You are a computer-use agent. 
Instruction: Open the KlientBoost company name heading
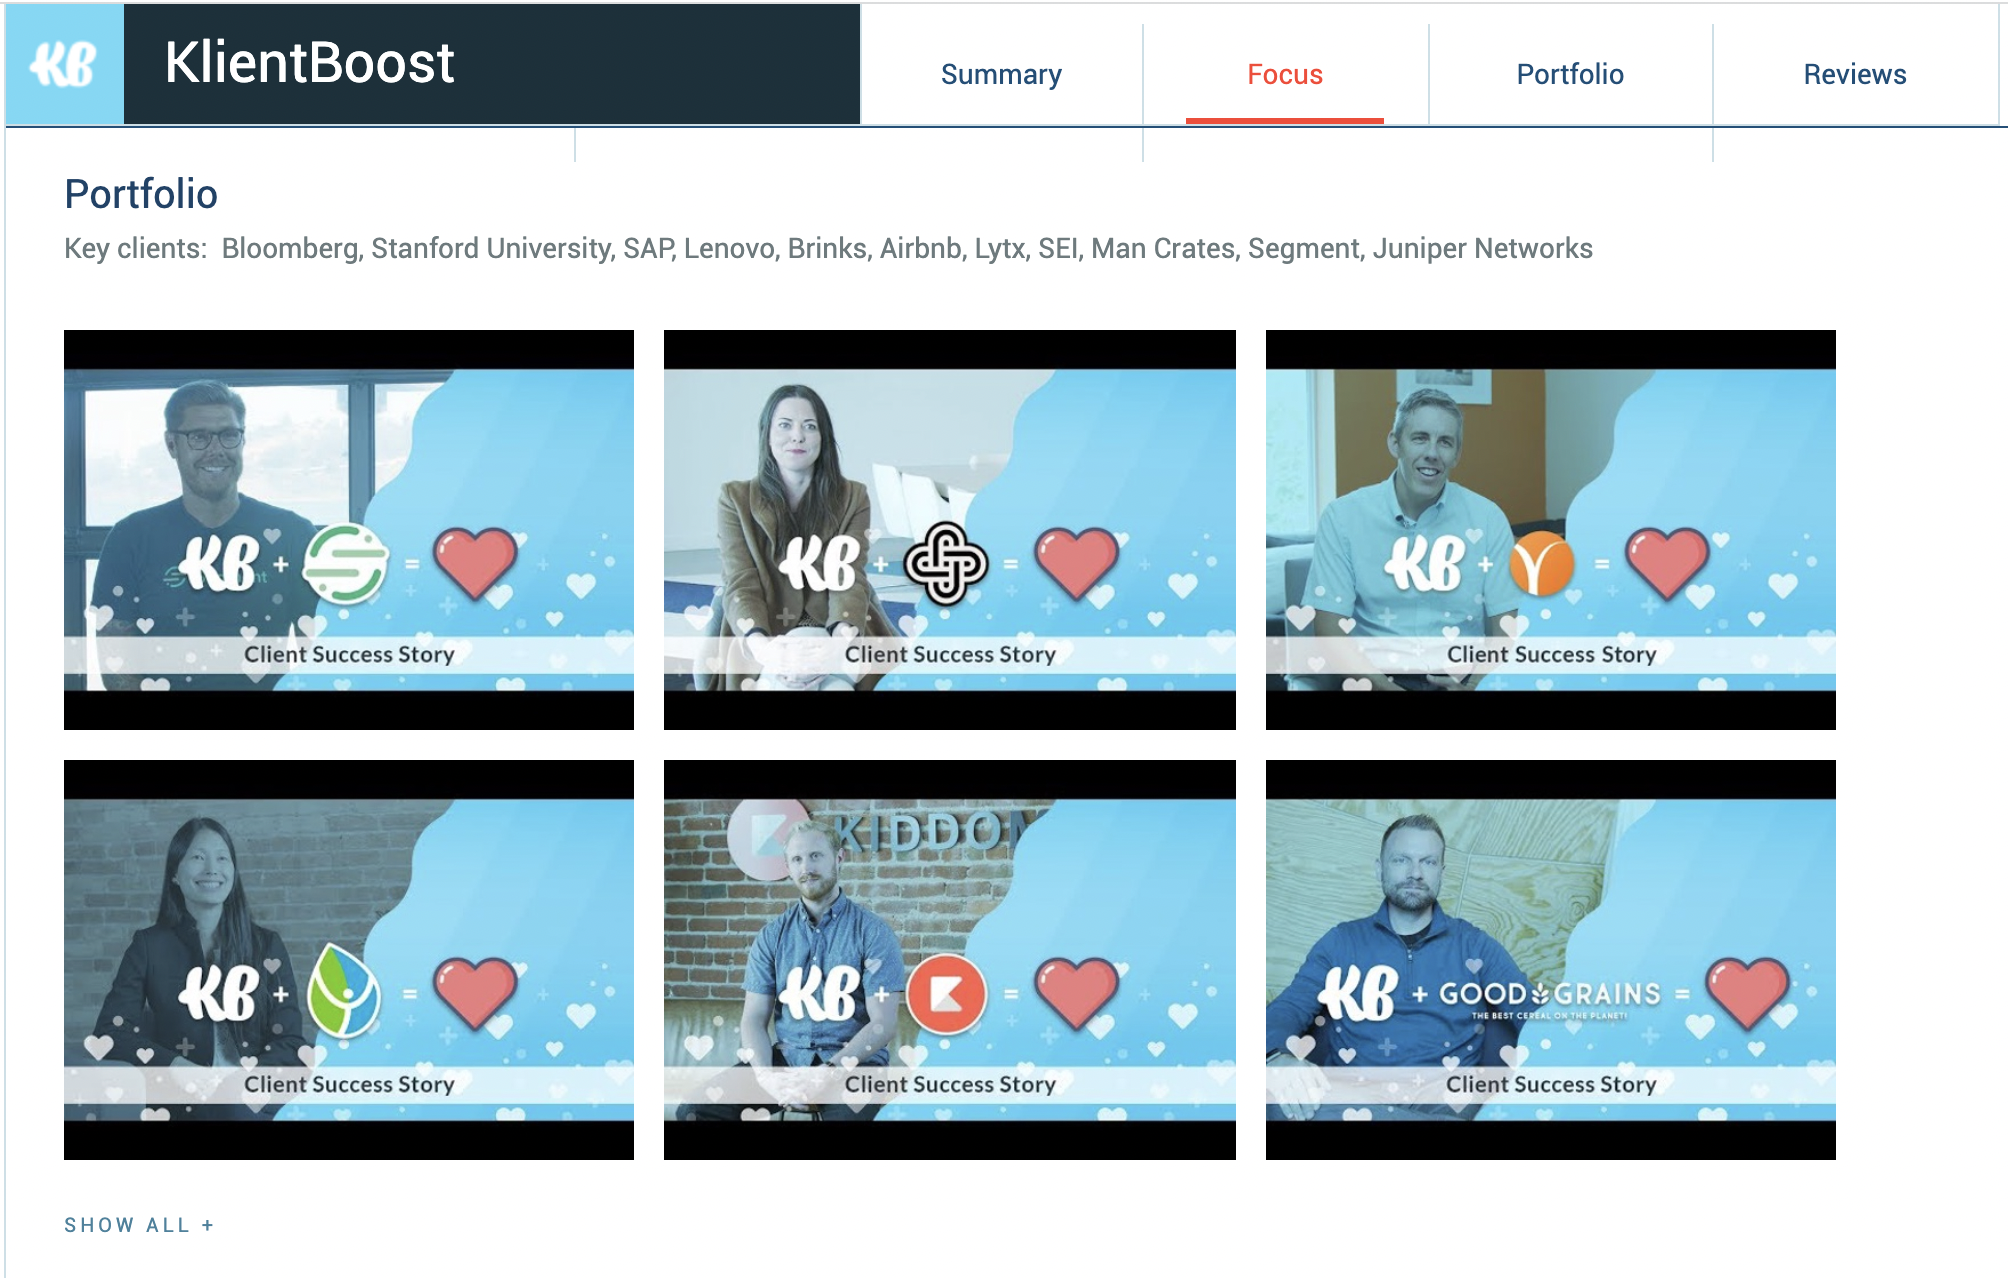309,63
